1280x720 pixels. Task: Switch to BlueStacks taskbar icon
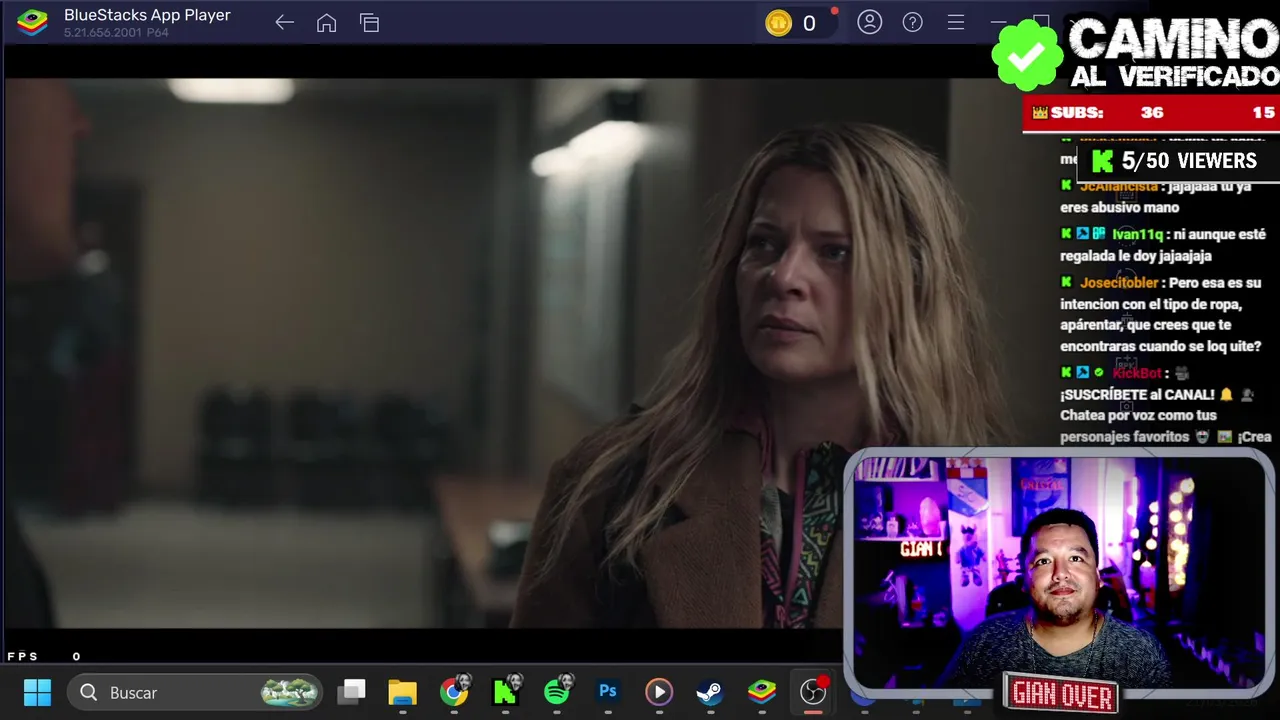pyautogui.click(x=762, y=692)
